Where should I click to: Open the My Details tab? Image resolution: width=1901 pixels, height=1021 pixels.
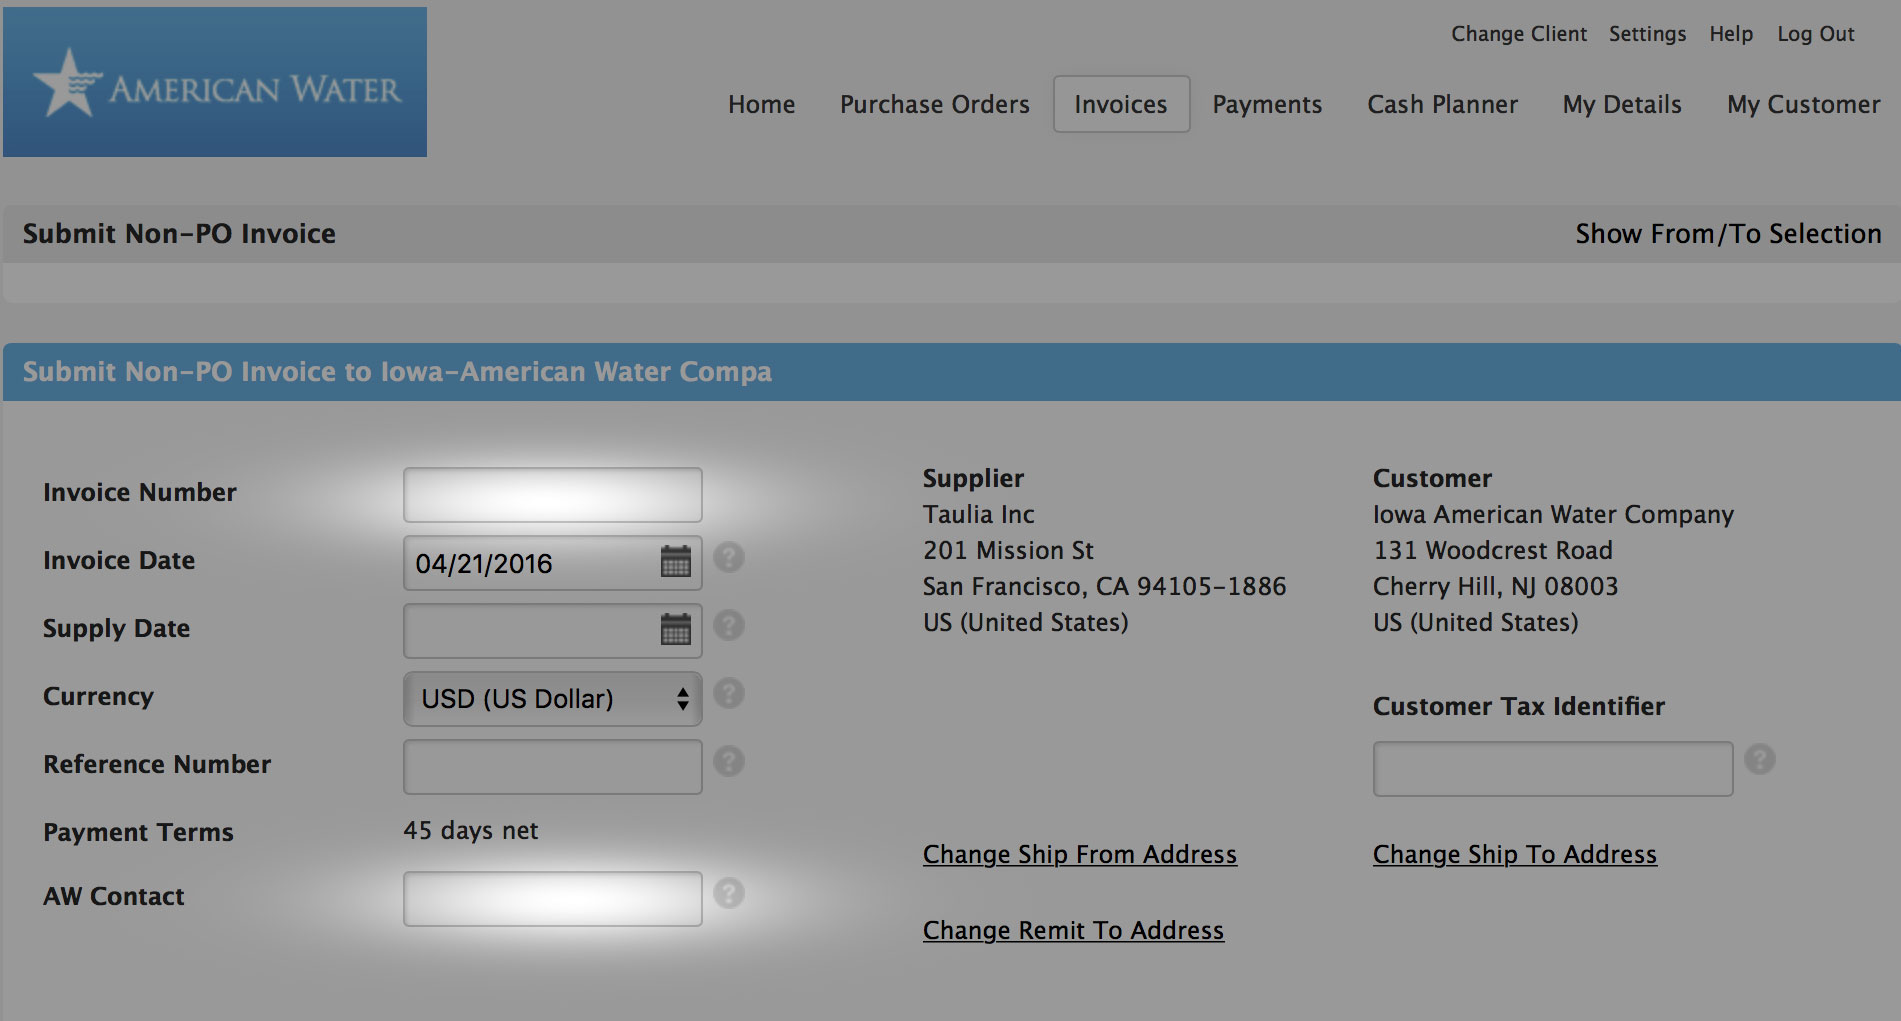1622,104
